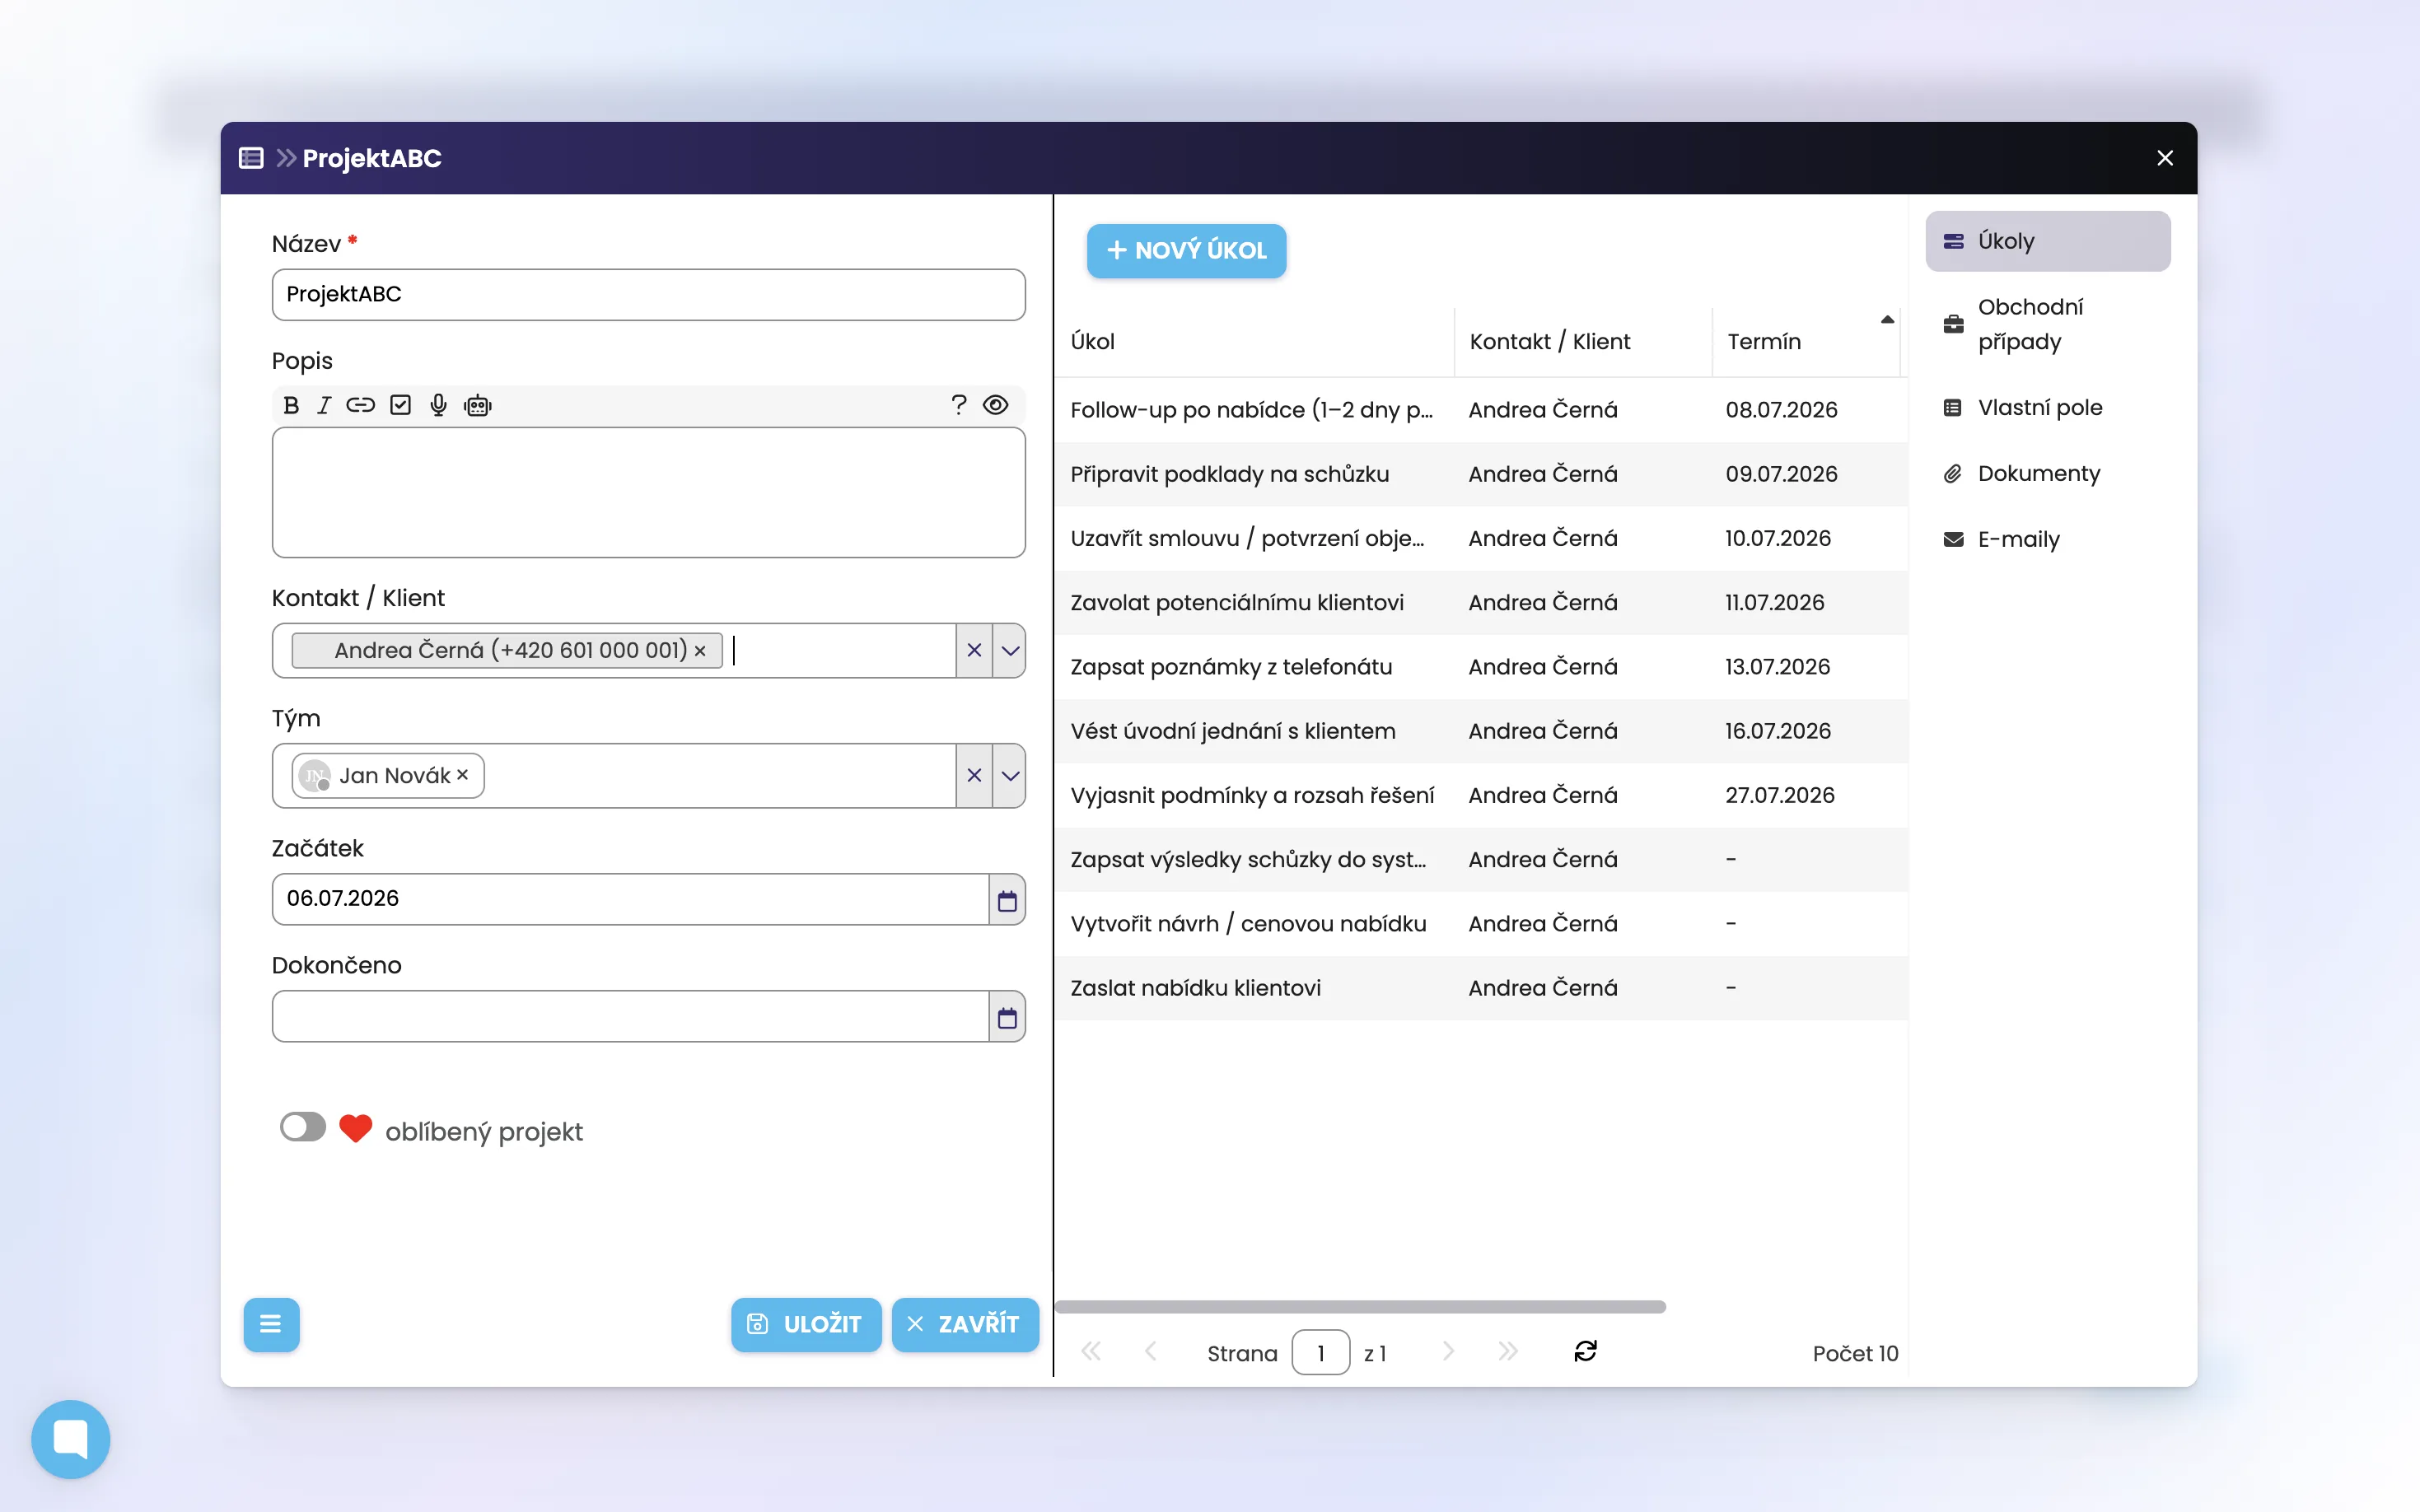Screen dimensions: 2420x1512
Task: Click the horizontal scrollbar under tasks table
Action: coord(1360,1307)
